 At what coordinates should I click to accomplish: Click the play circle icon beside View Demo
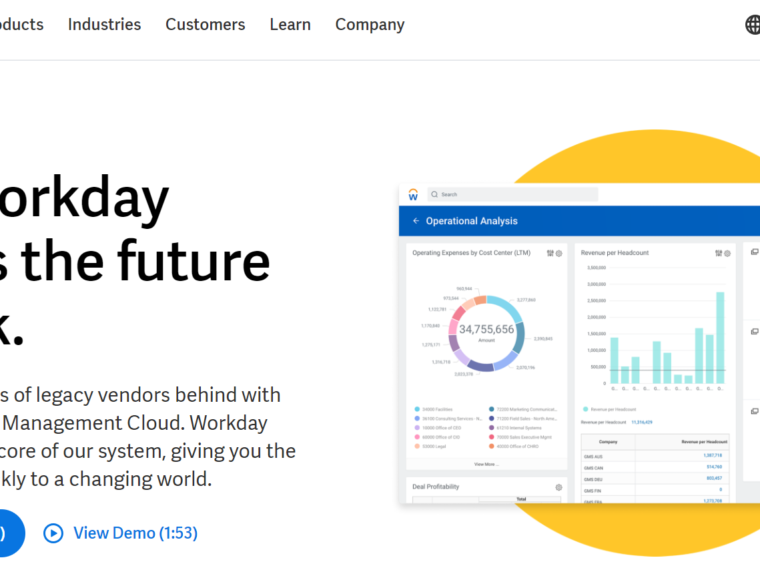click(x=53, y=533)
